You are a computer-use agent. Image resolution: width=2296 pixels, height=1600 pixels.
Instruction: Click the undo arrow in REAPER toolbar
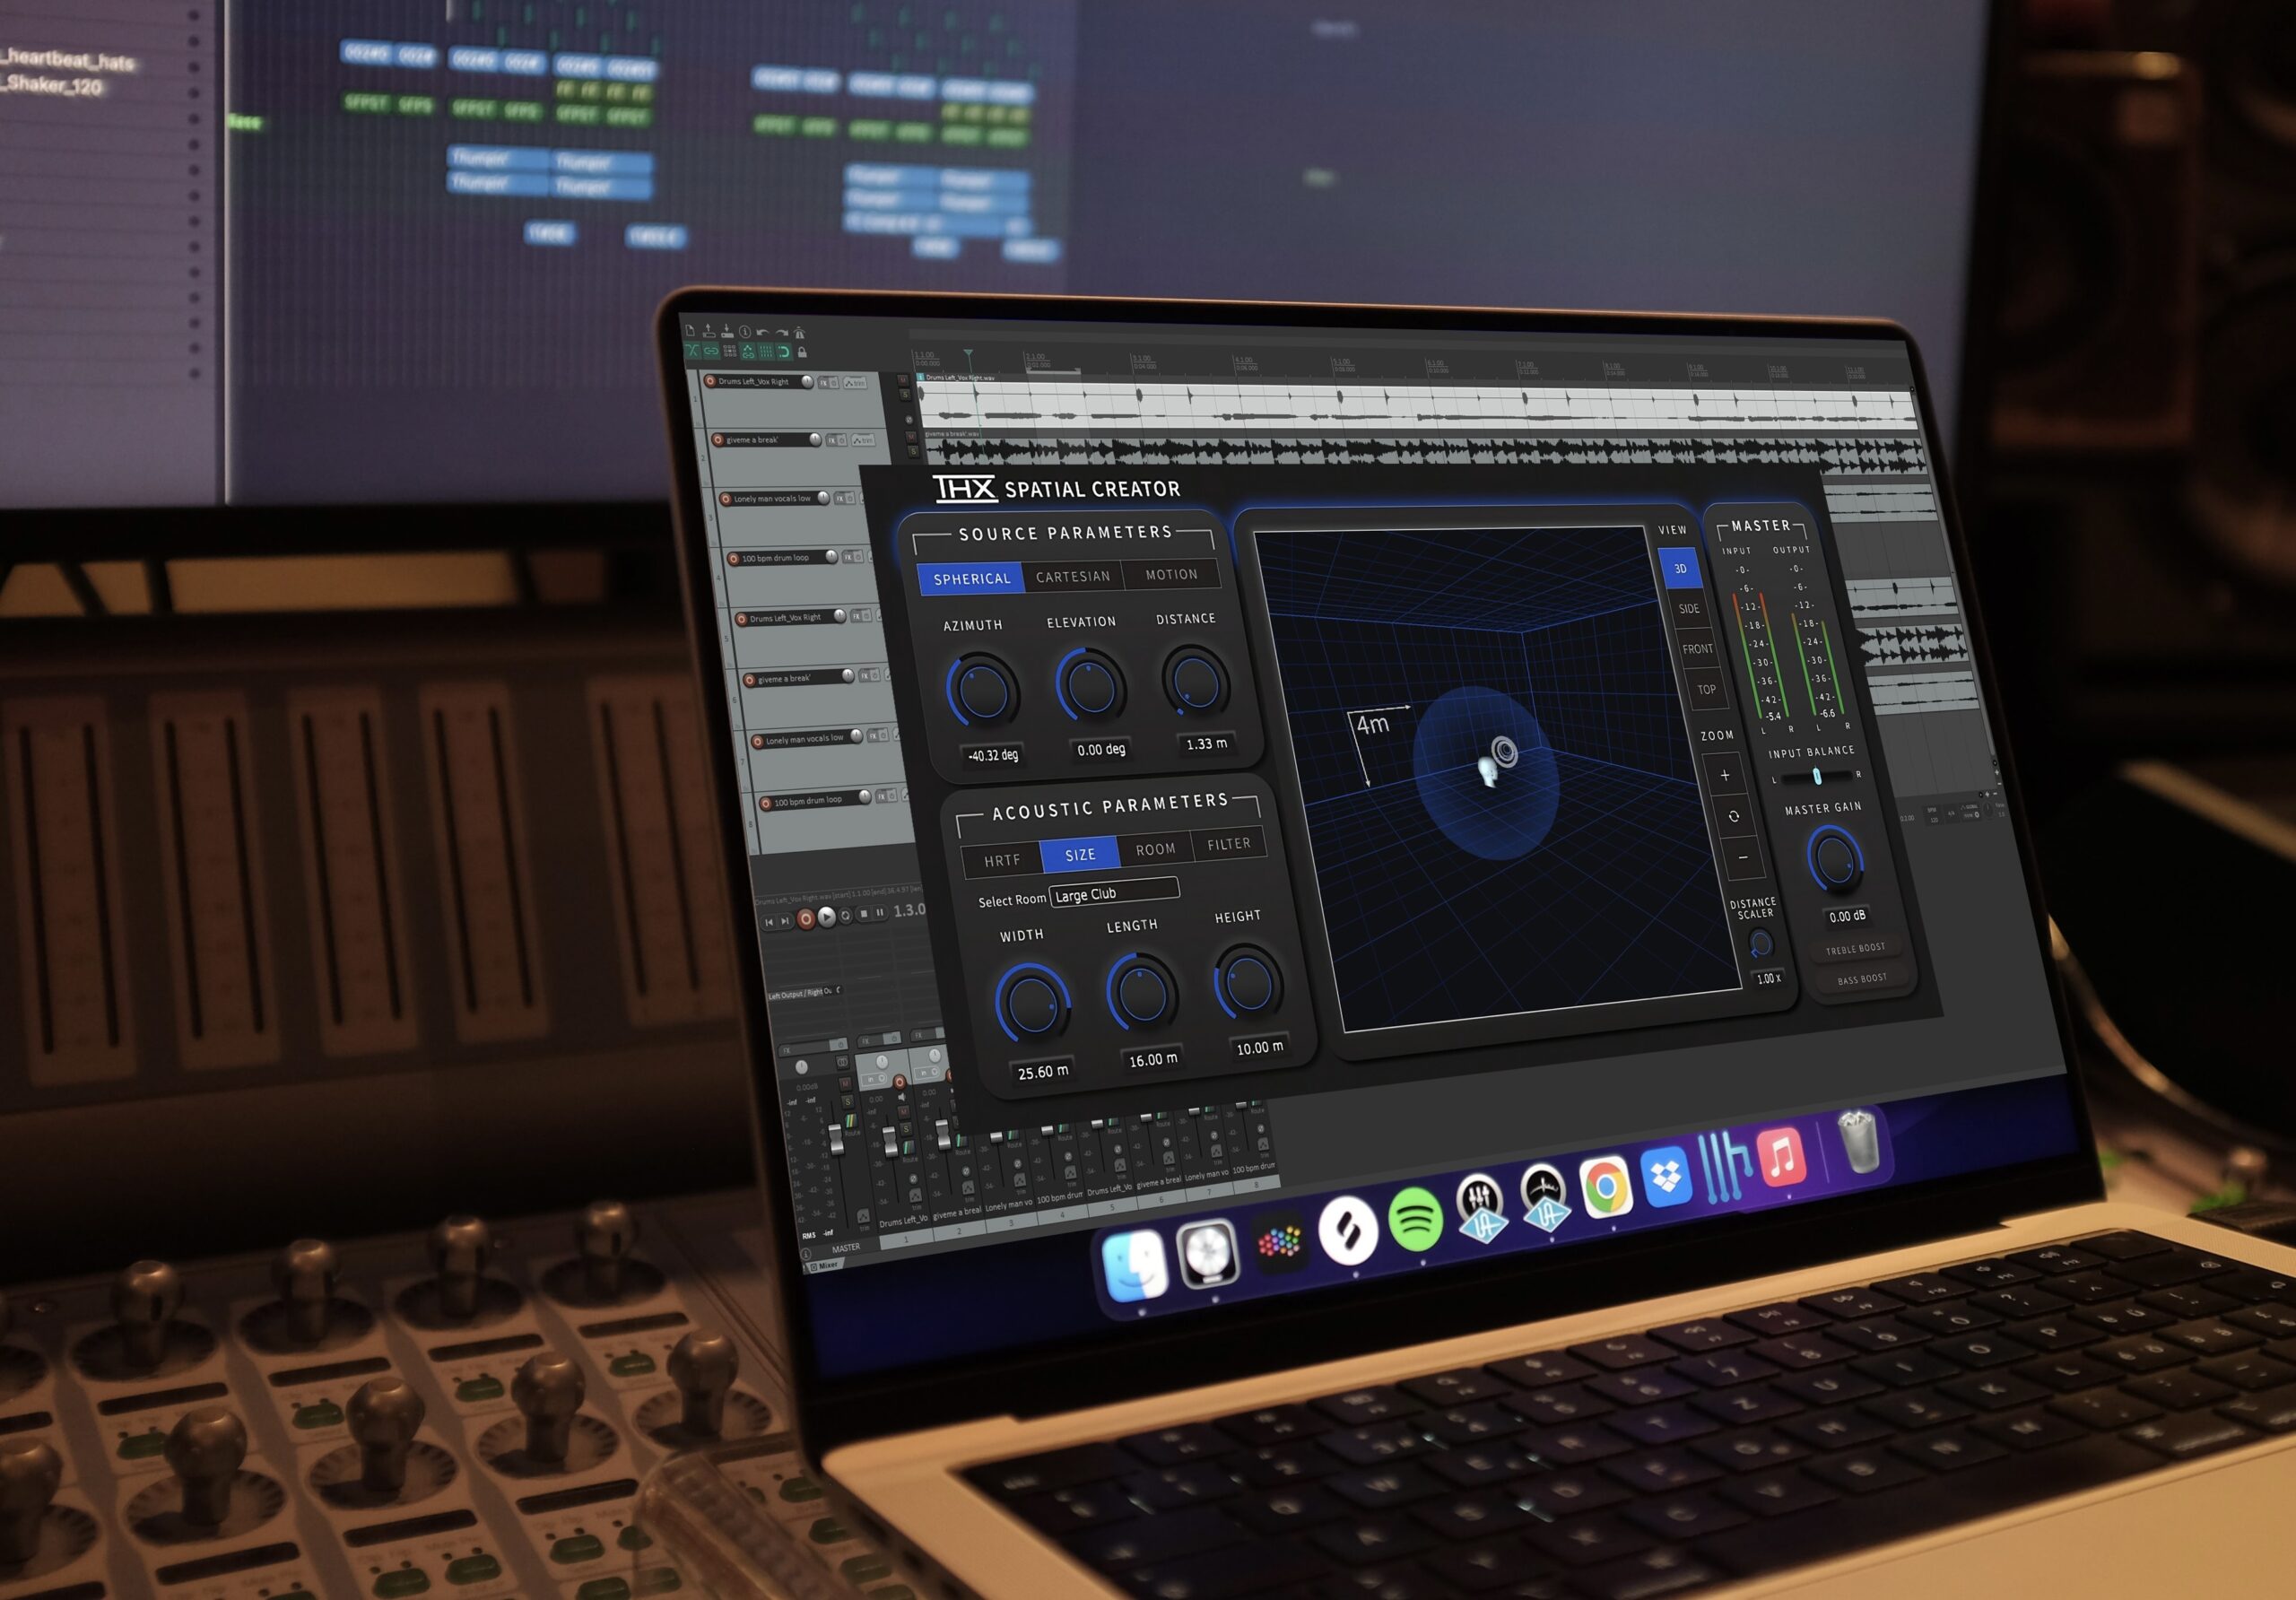763,333
